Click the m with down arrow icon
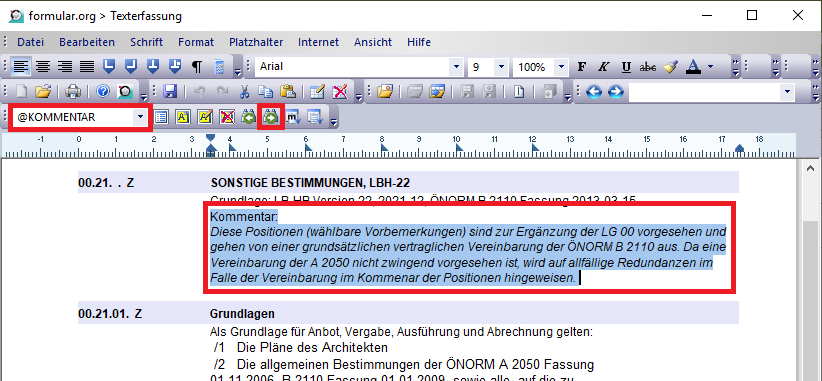The height and width of the screenshot is (381, 822). click(x=293, y=117)
